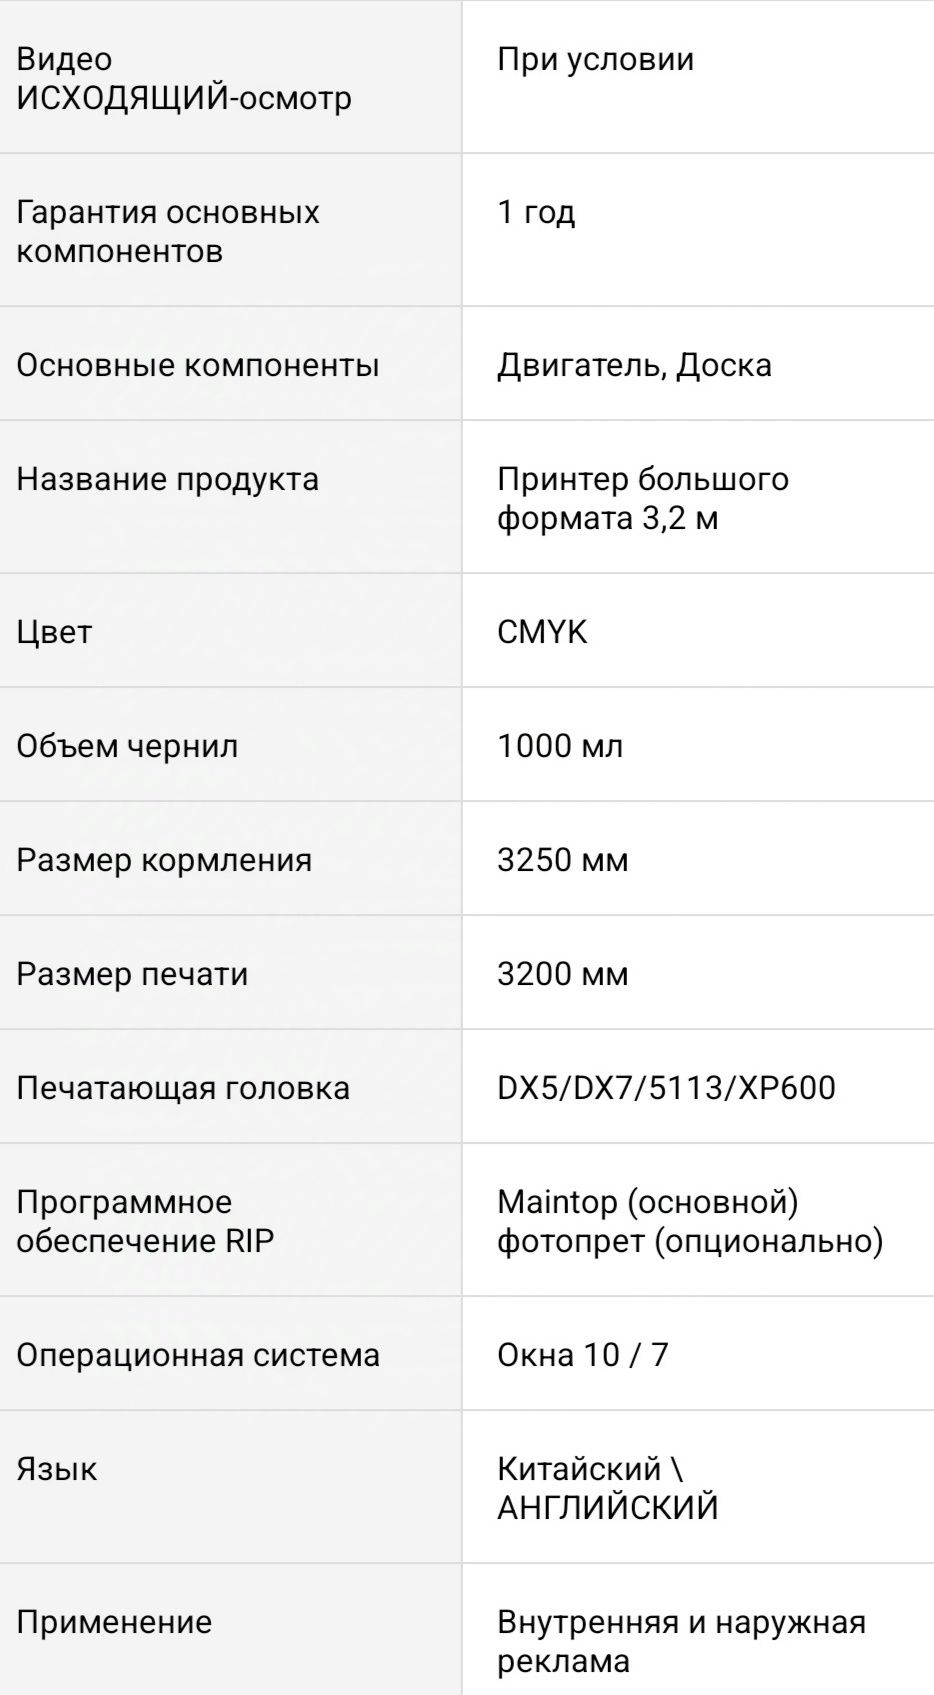Select the 'При условии' value cell
Image resolution: width=934 pixels, height=1695 pixels.
(595, 60)
